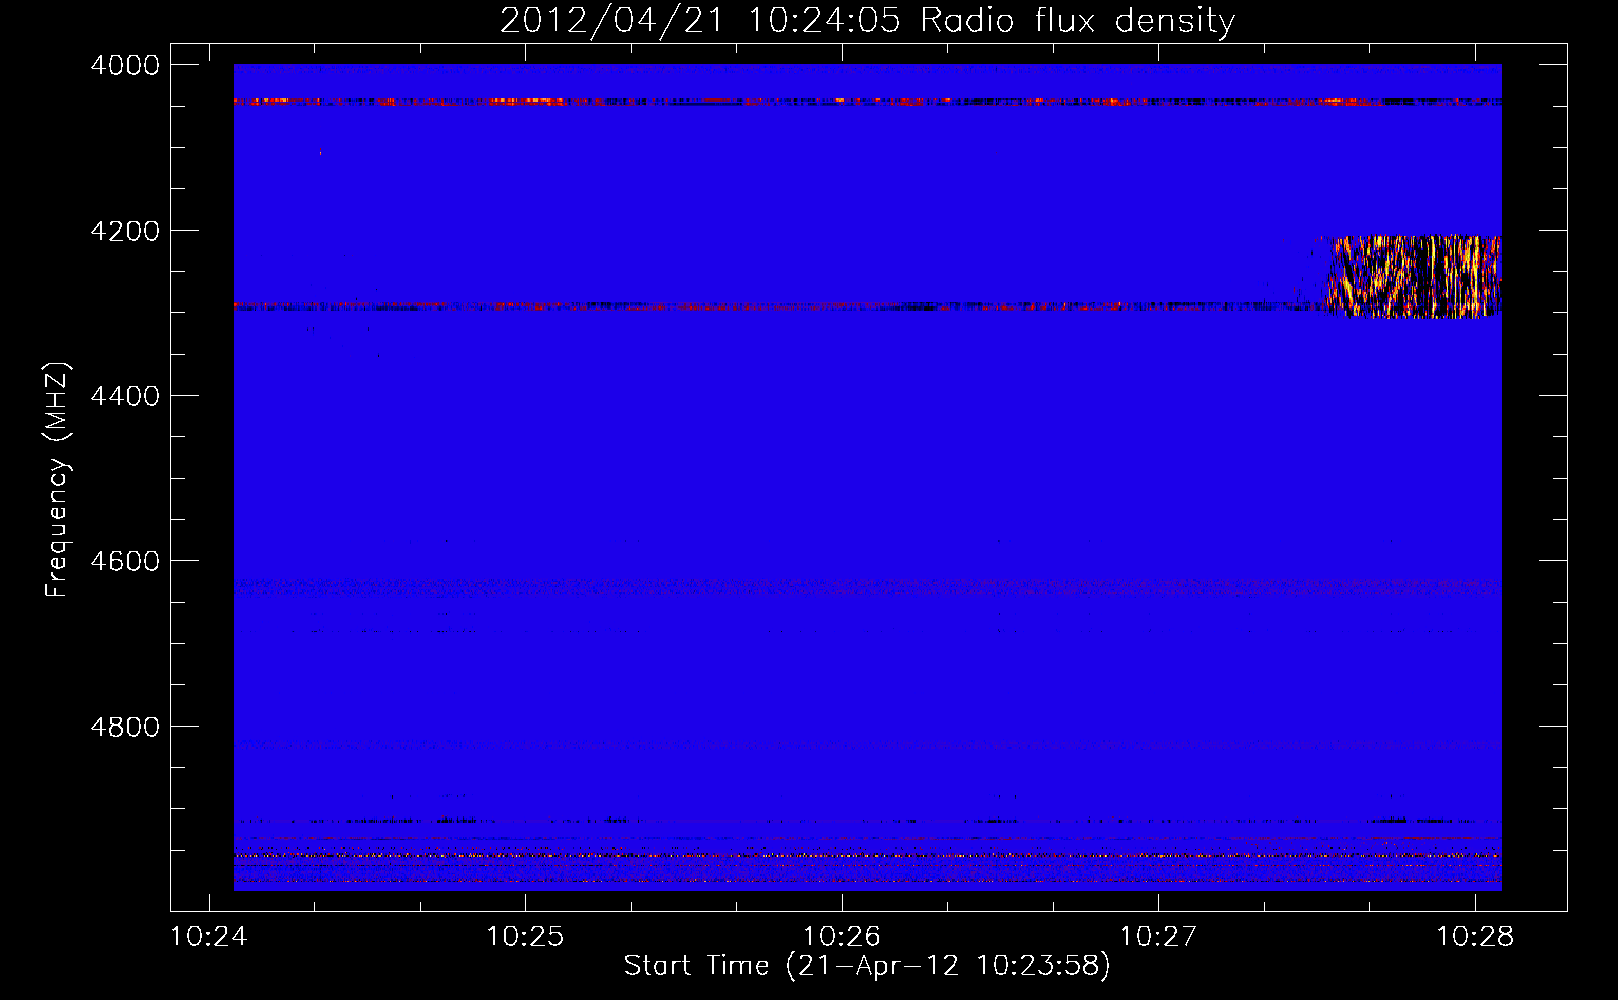Click the 4000 frequency tick label
Image resolution: width=1618 pixels, height=1000 pixels.
click(125, 65)
